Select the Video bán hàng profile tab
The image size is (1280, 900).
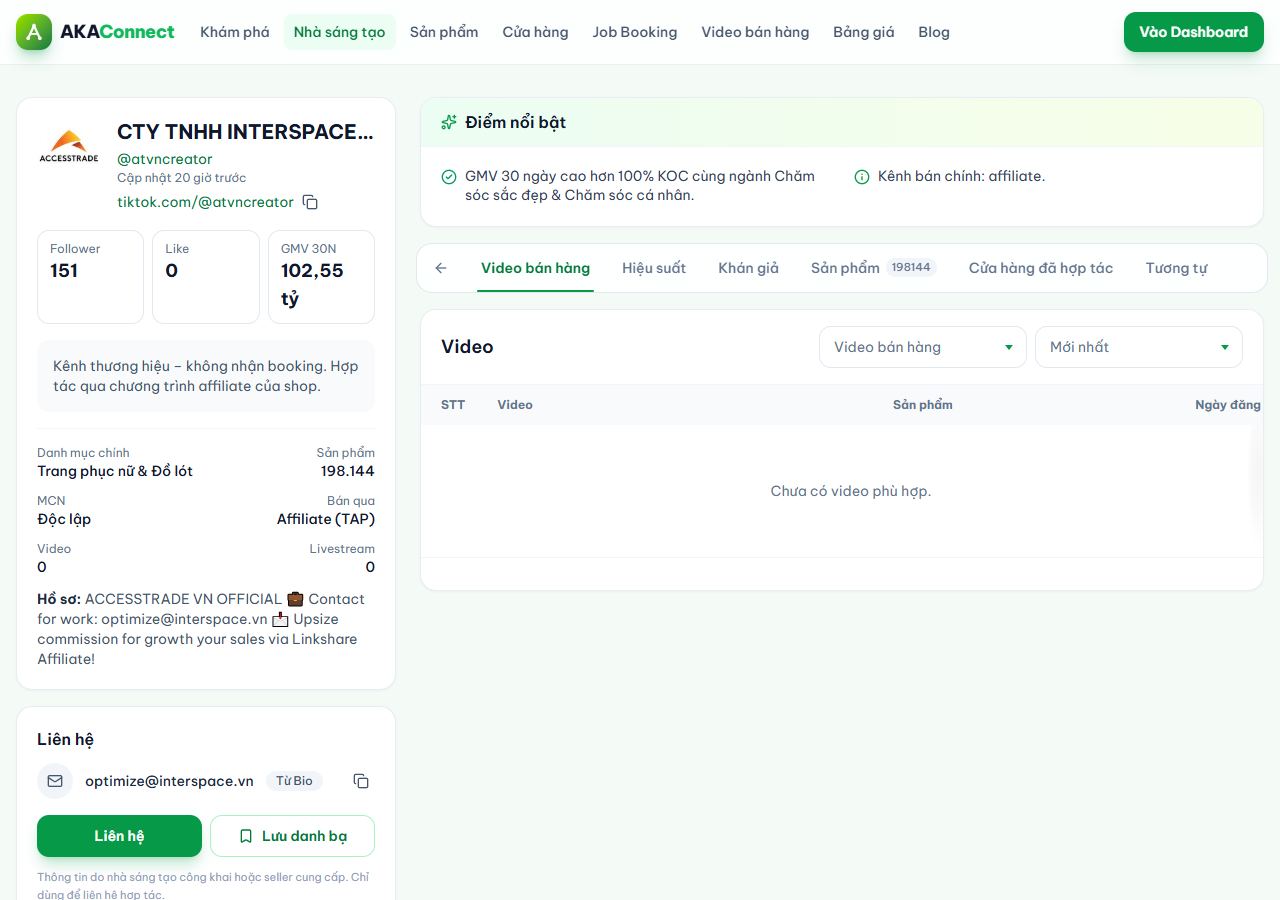[535, 268]
